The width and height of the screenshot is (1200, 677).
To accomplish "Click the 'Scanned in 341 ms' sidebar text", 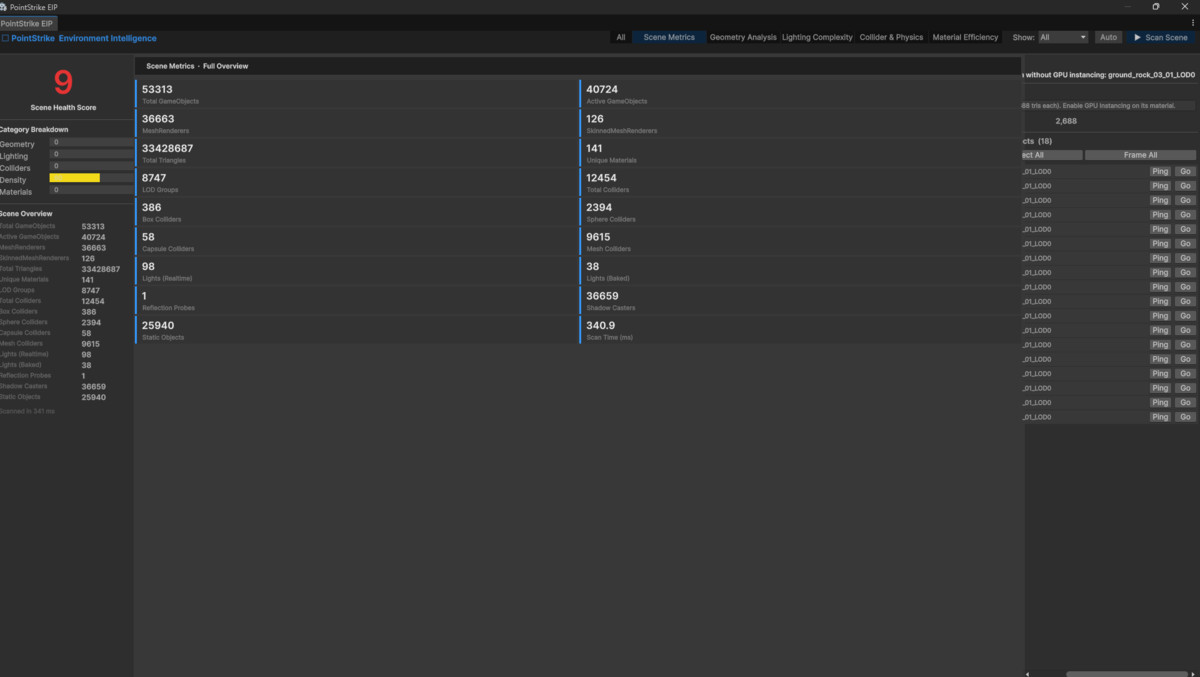I will click(28, 411).
